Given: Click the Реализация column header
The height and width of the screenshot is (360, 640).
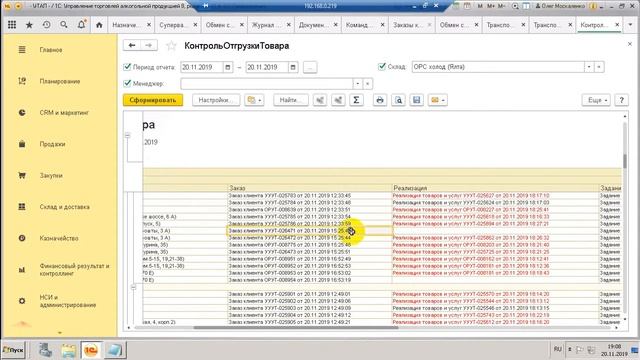Looking at the screenshot, I should (495, 188).
